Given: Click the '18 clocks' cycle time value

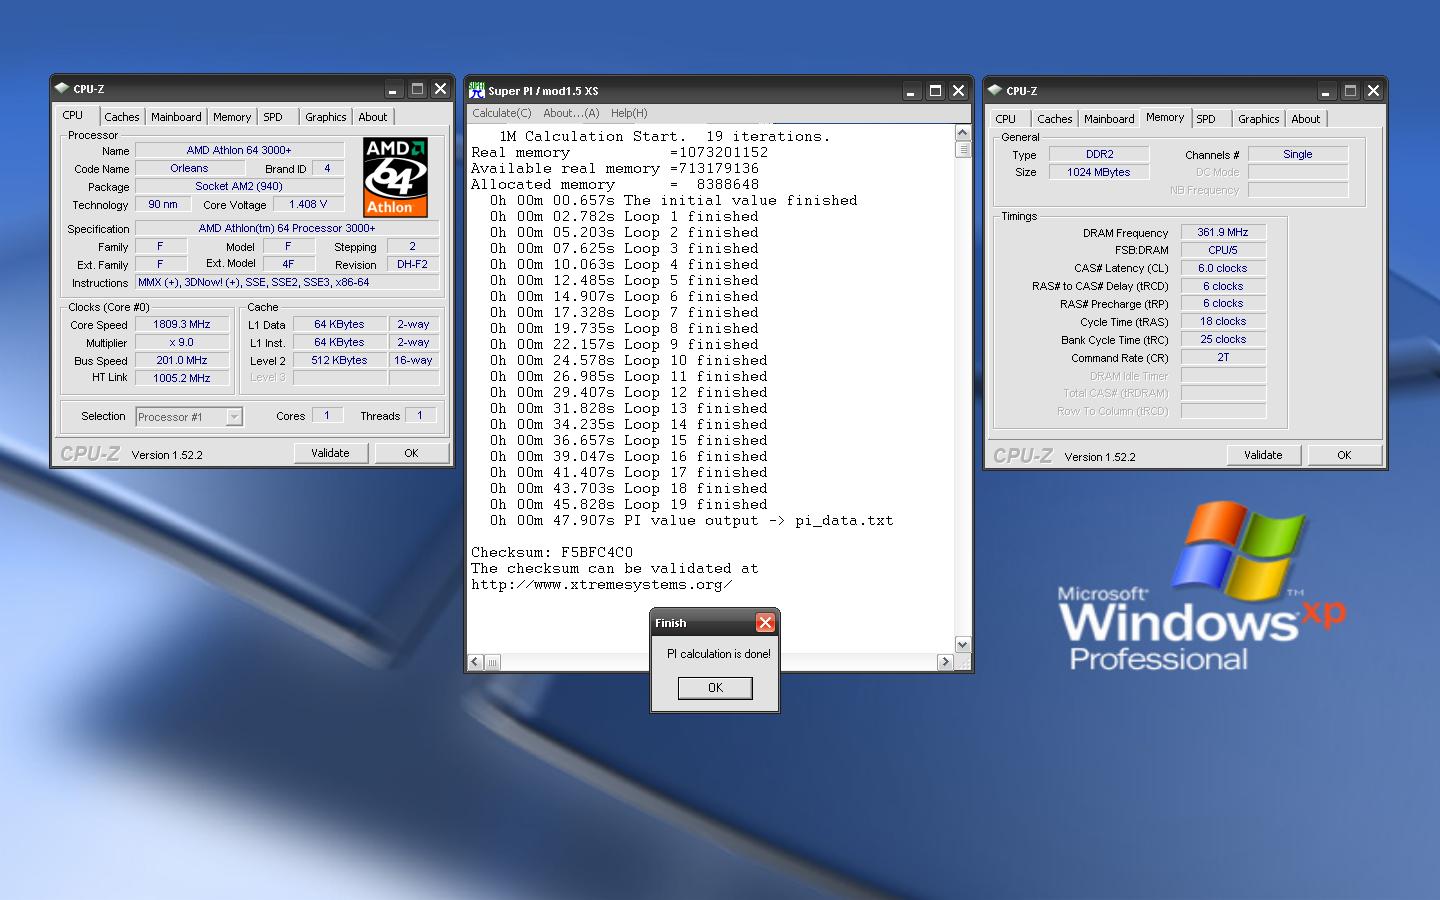Looking at the screenshot, I should 1223,321.
